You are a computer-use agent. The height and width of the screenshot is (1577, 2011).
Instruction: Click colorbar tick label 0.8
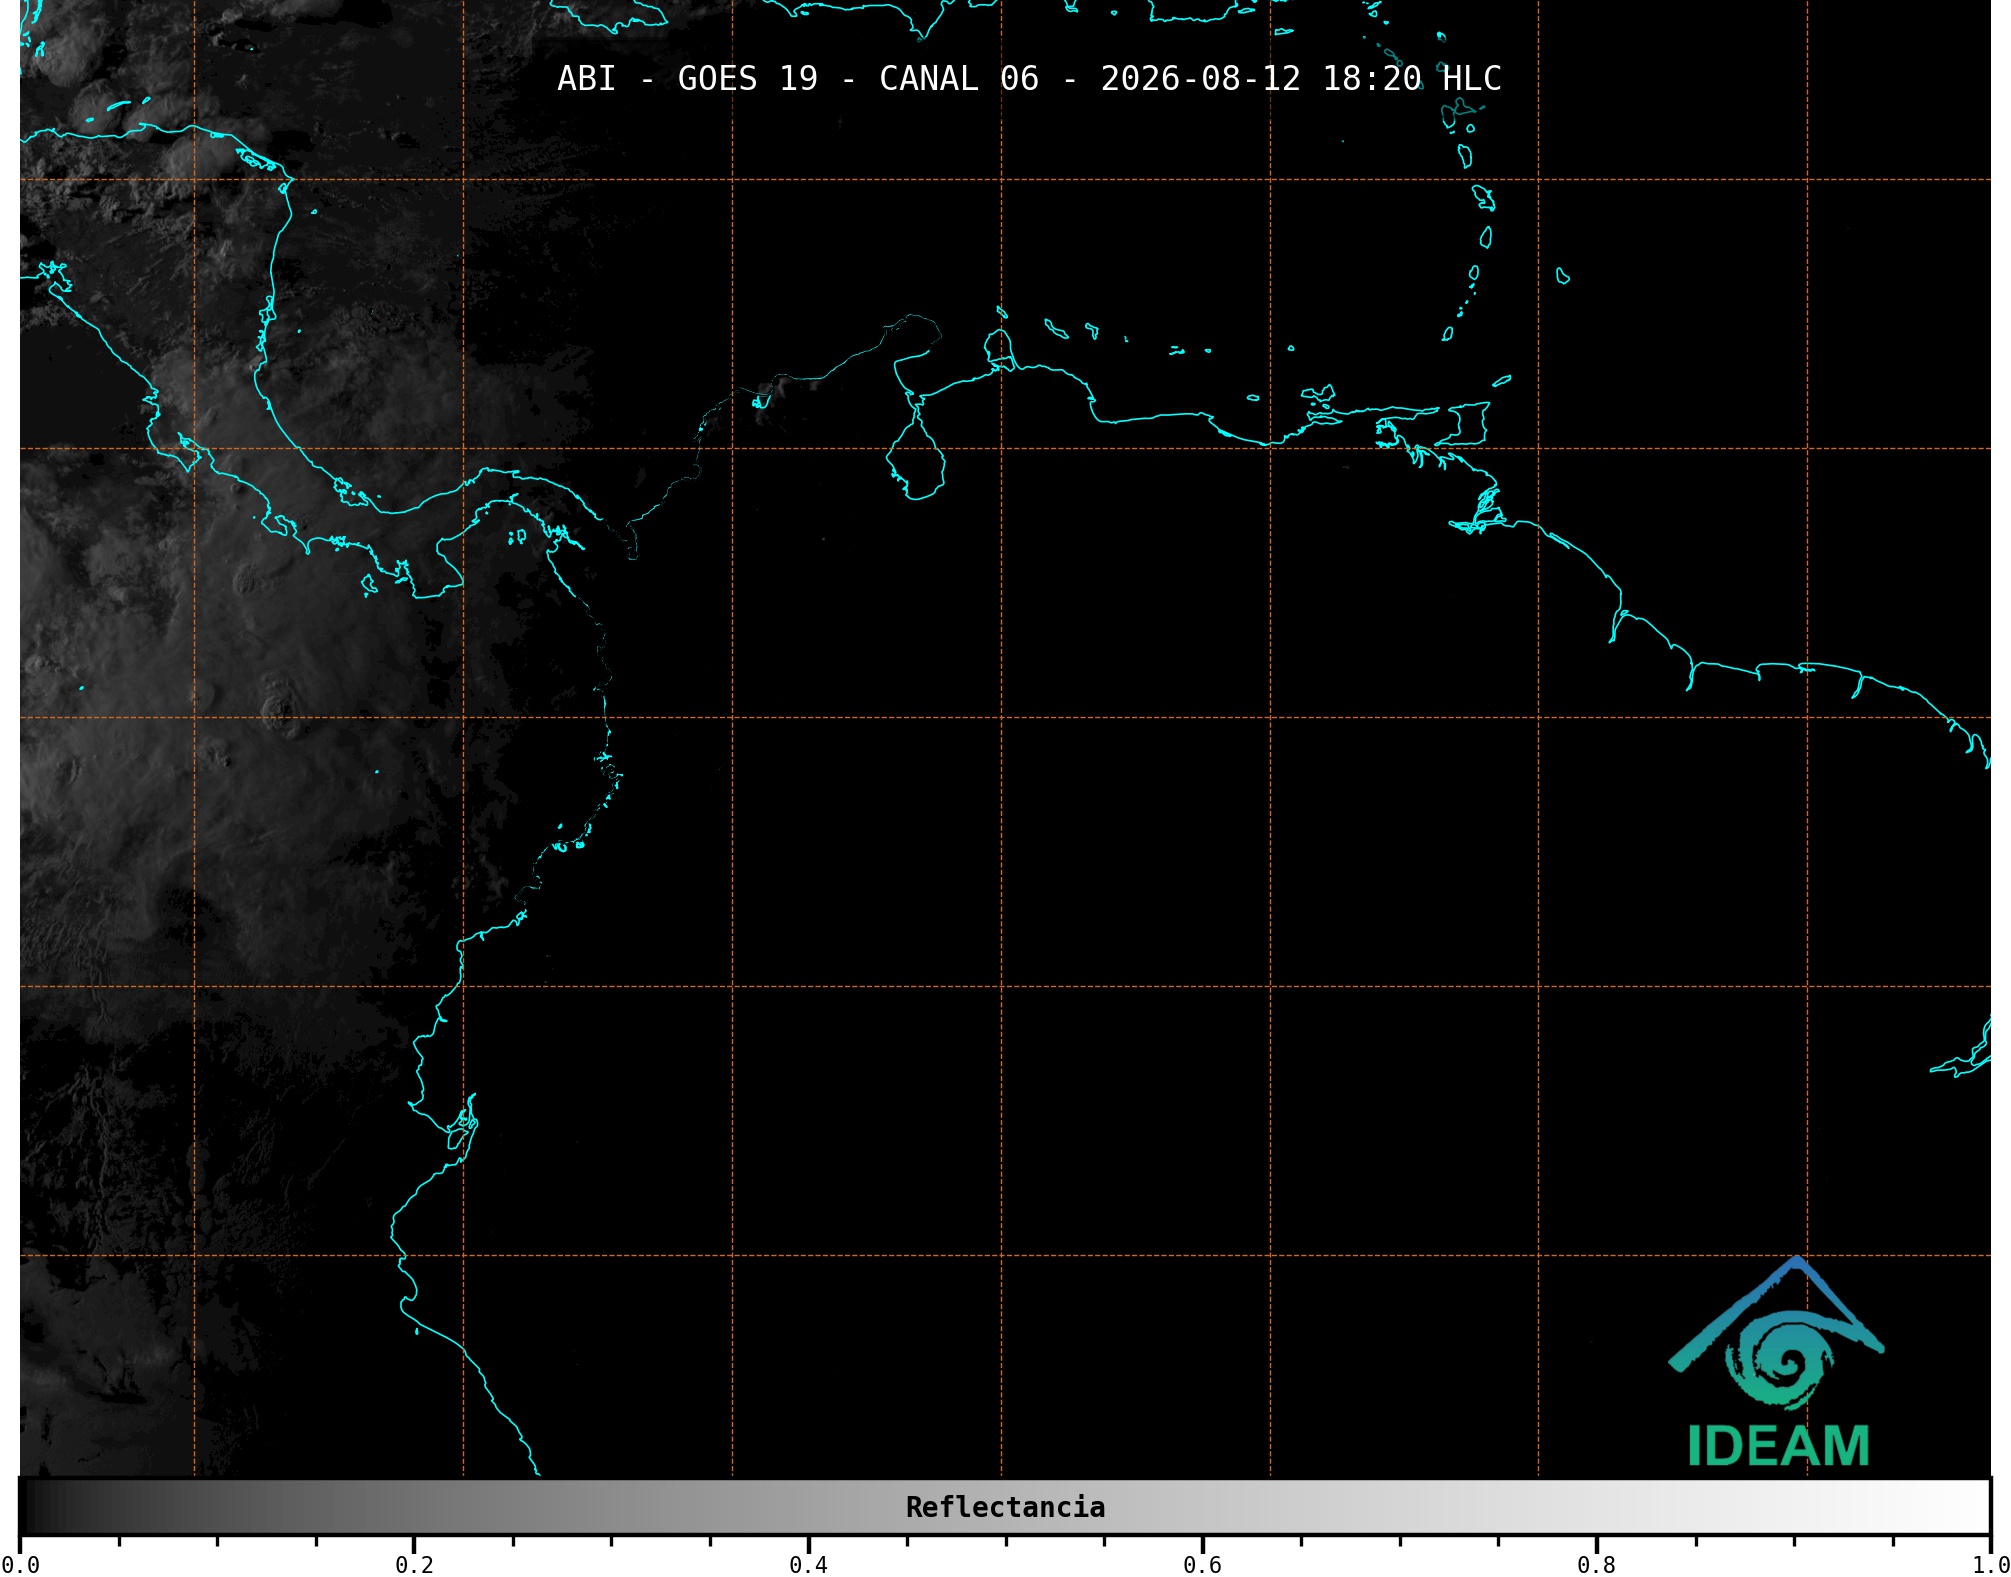coord(1596,1565)
